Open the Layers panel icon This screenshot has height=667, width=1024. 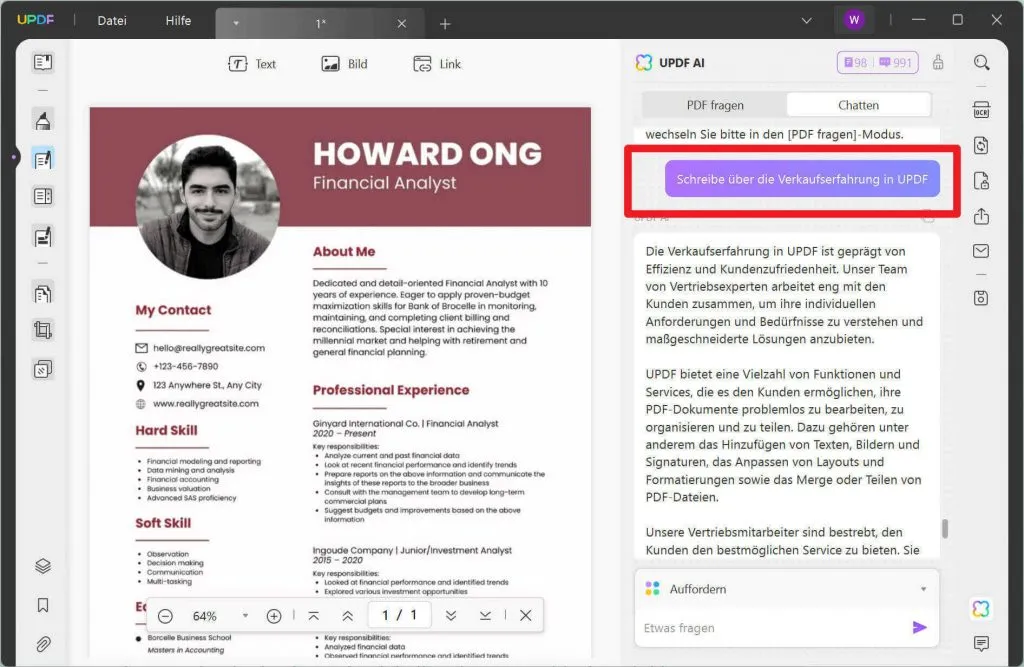tap(43, 566)
